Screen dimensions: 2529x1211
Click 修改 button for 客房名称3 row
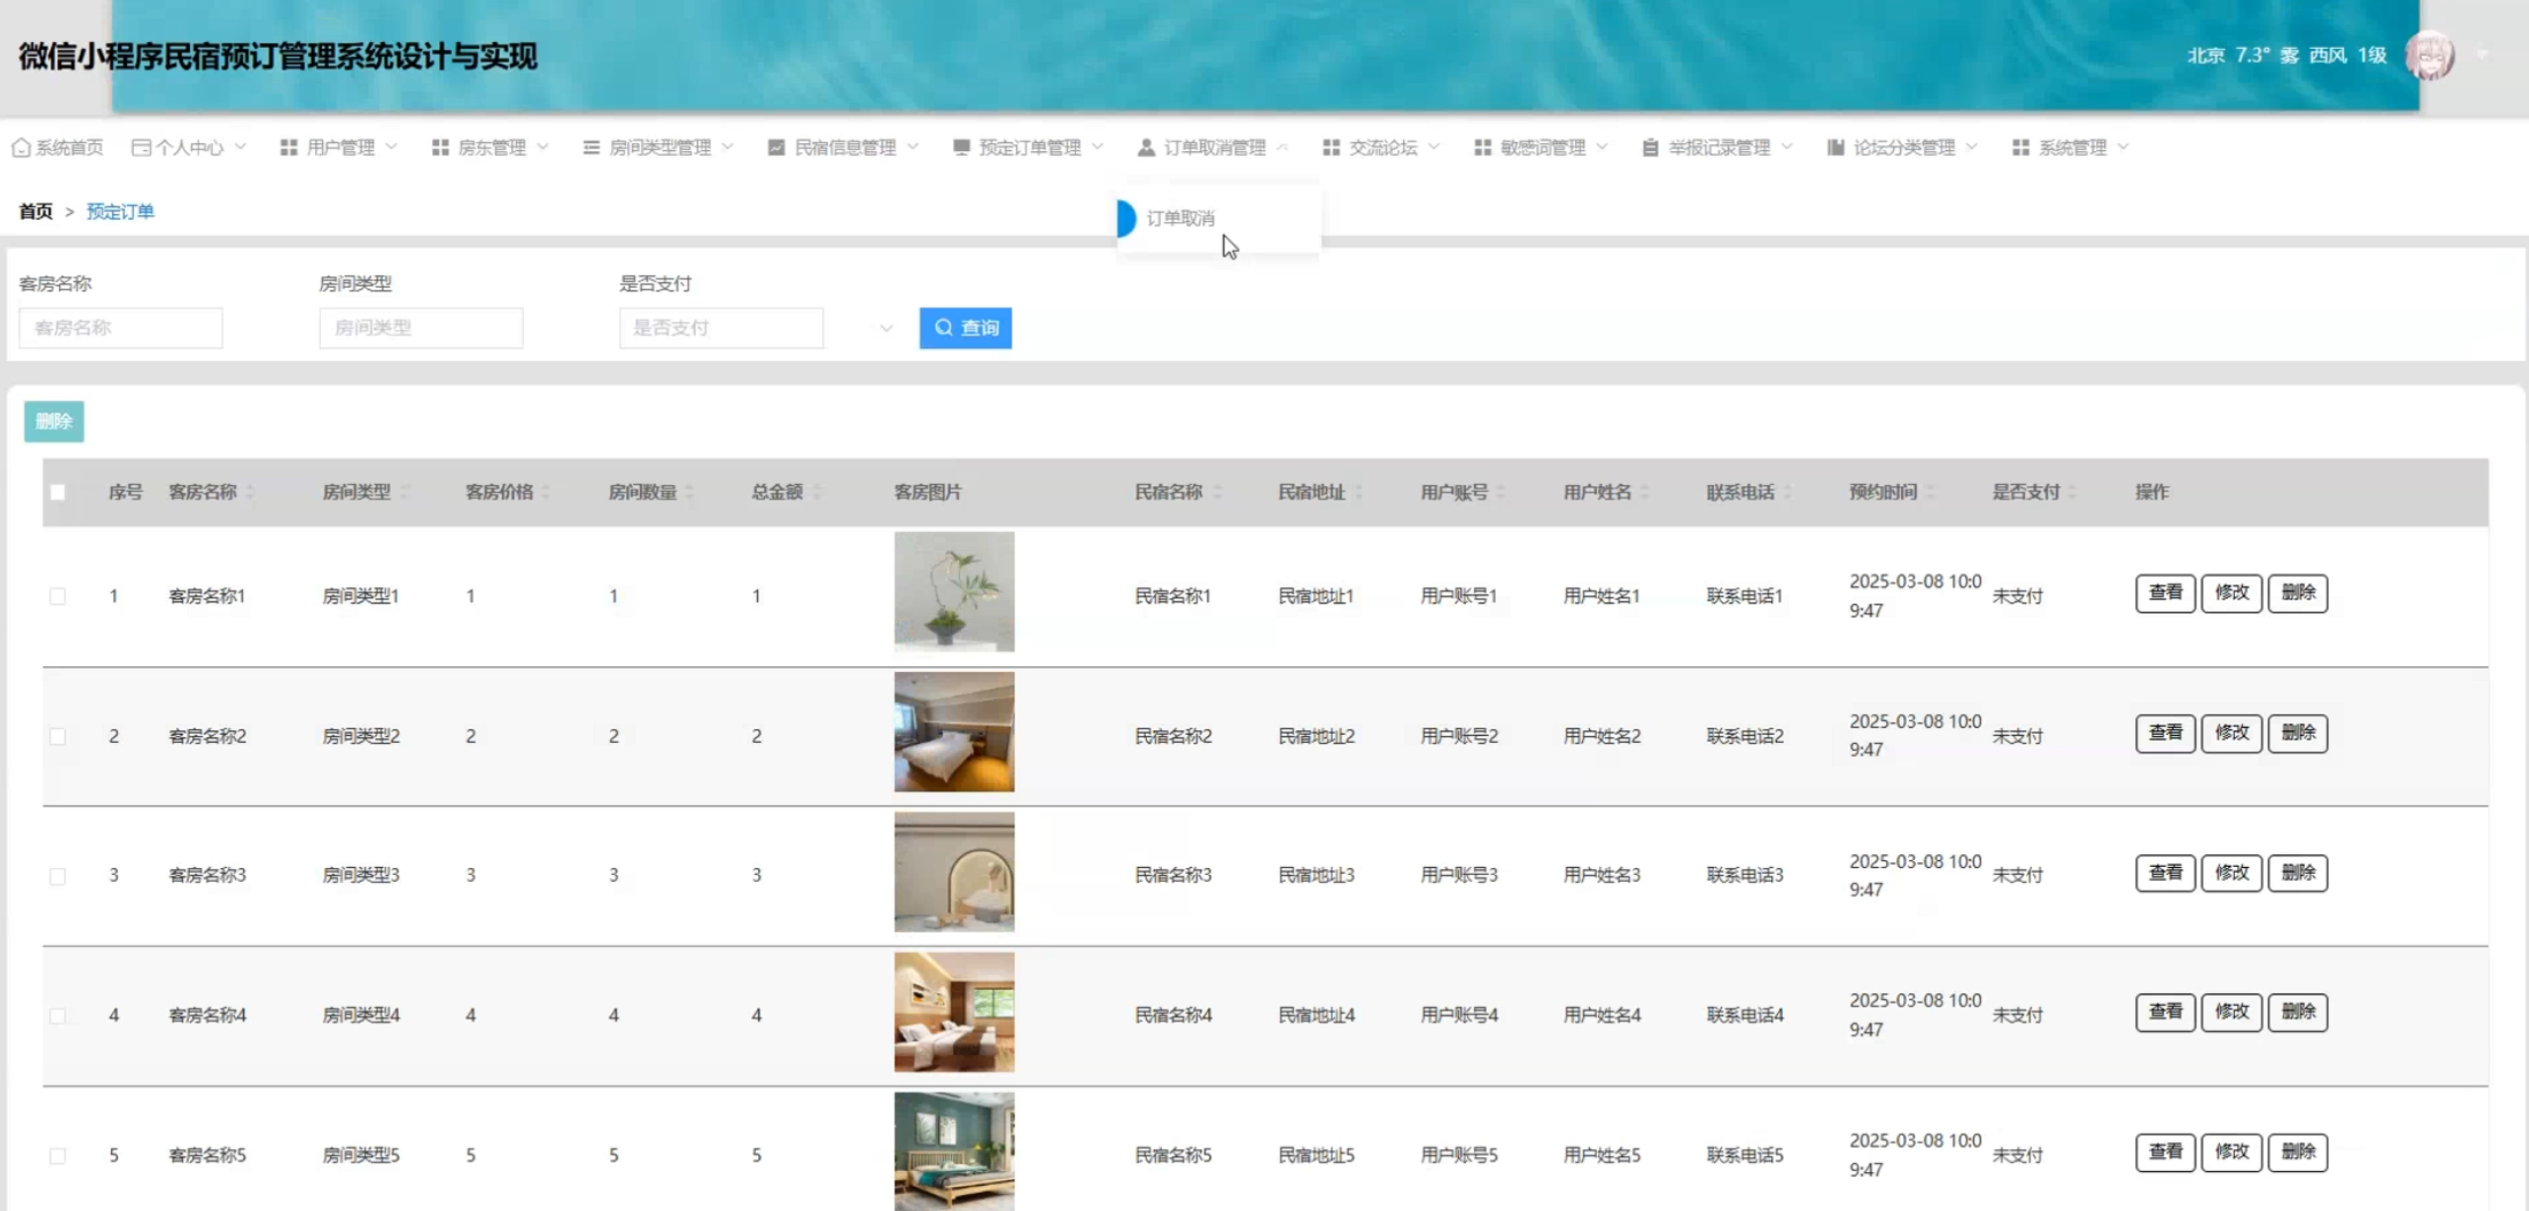click(x=2231, y=873)
